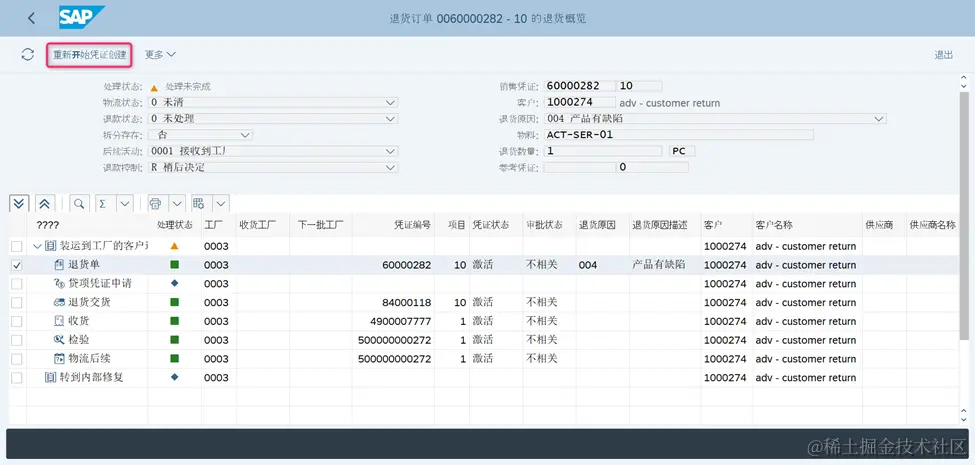Open document number 60000282 in table
Viewport: 975px width, 465px height.
[407, 265]
